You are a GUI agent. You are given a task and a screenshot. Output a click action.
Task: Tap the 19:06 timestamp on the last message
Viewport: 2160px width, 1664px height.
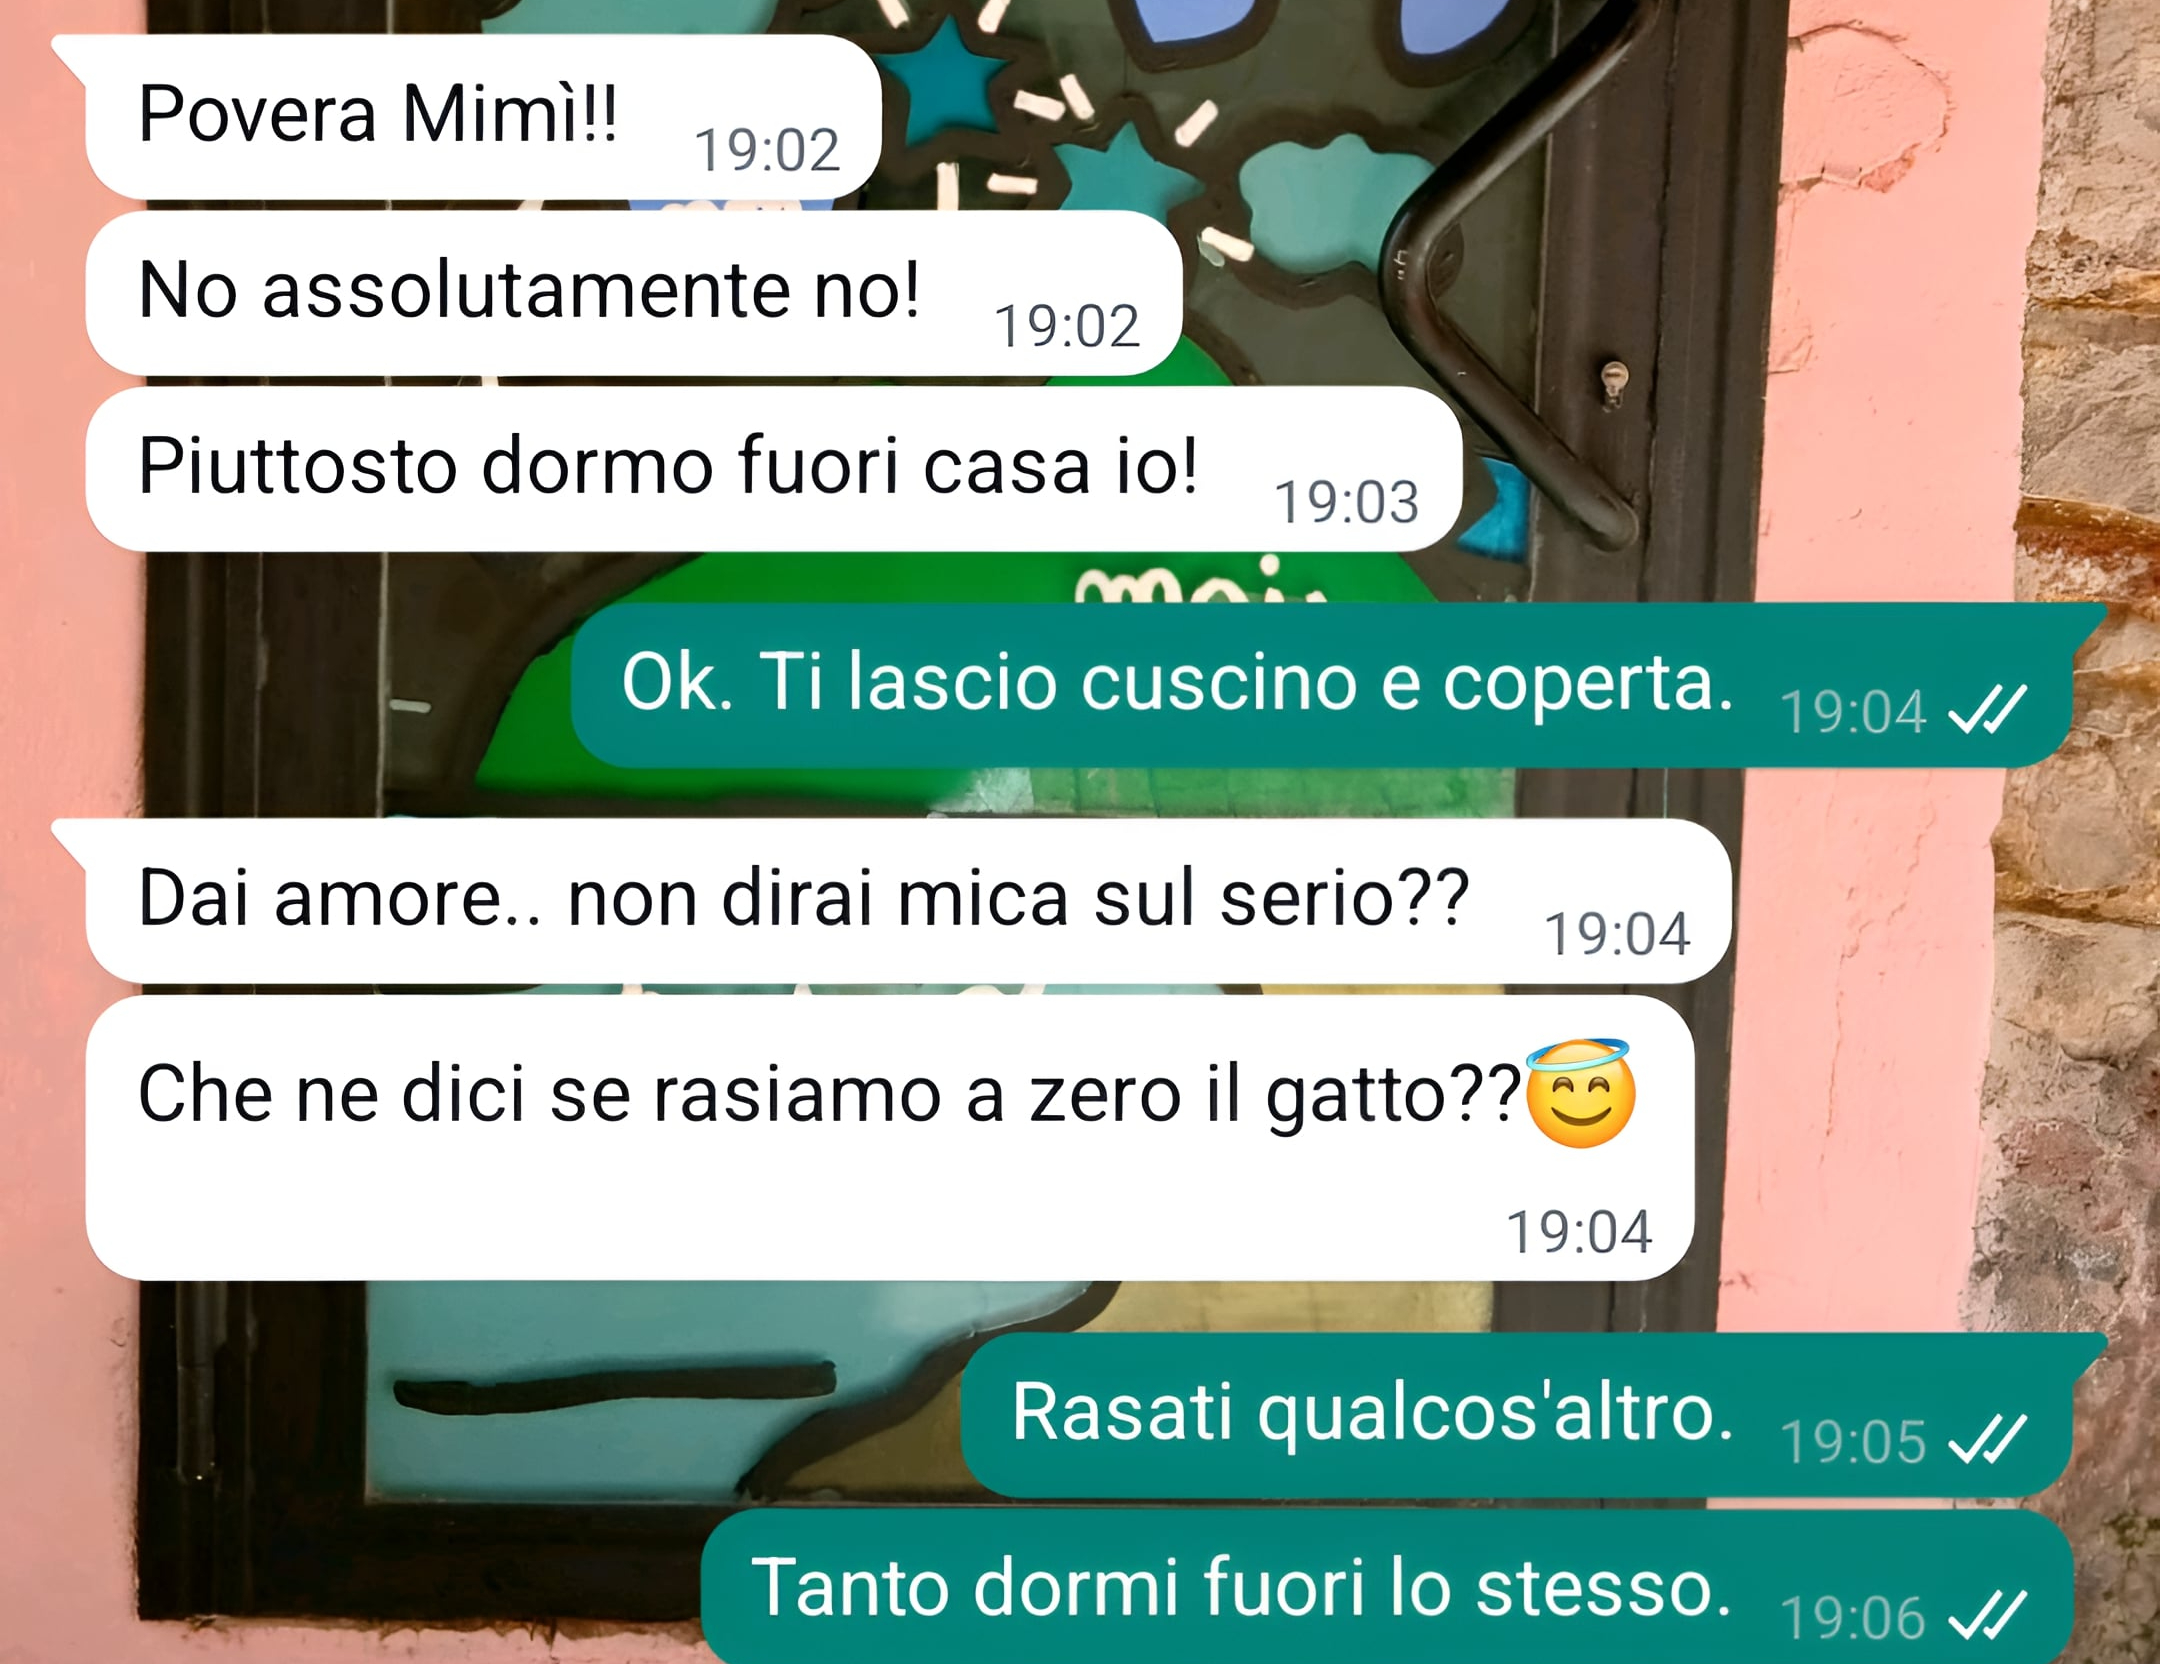[1853, 1618]
